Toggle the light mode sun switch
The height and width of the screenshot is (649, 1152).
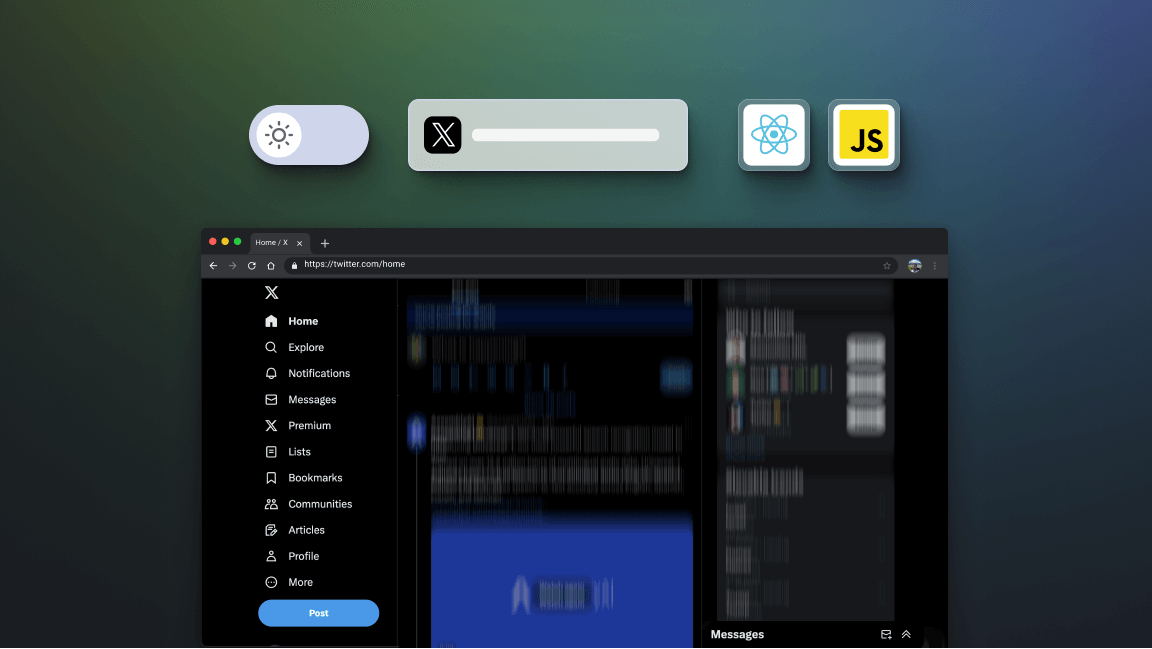tap(309, 135)
